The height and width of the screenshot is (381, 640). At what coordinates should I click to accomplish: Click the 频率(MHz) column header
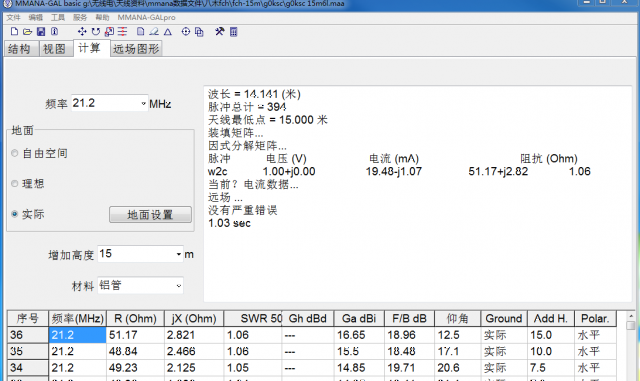click(x=78, y=319)
